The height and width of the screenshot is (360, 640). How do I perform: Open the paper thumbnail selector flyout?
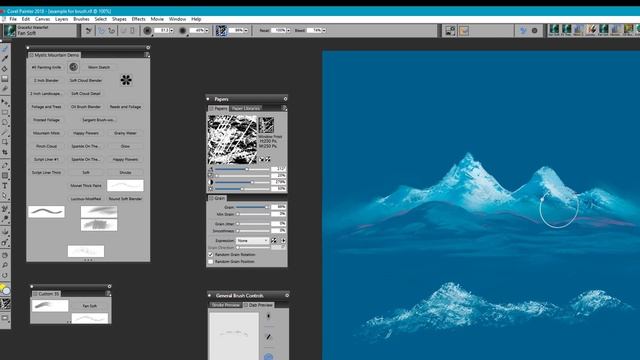point(266,125)
